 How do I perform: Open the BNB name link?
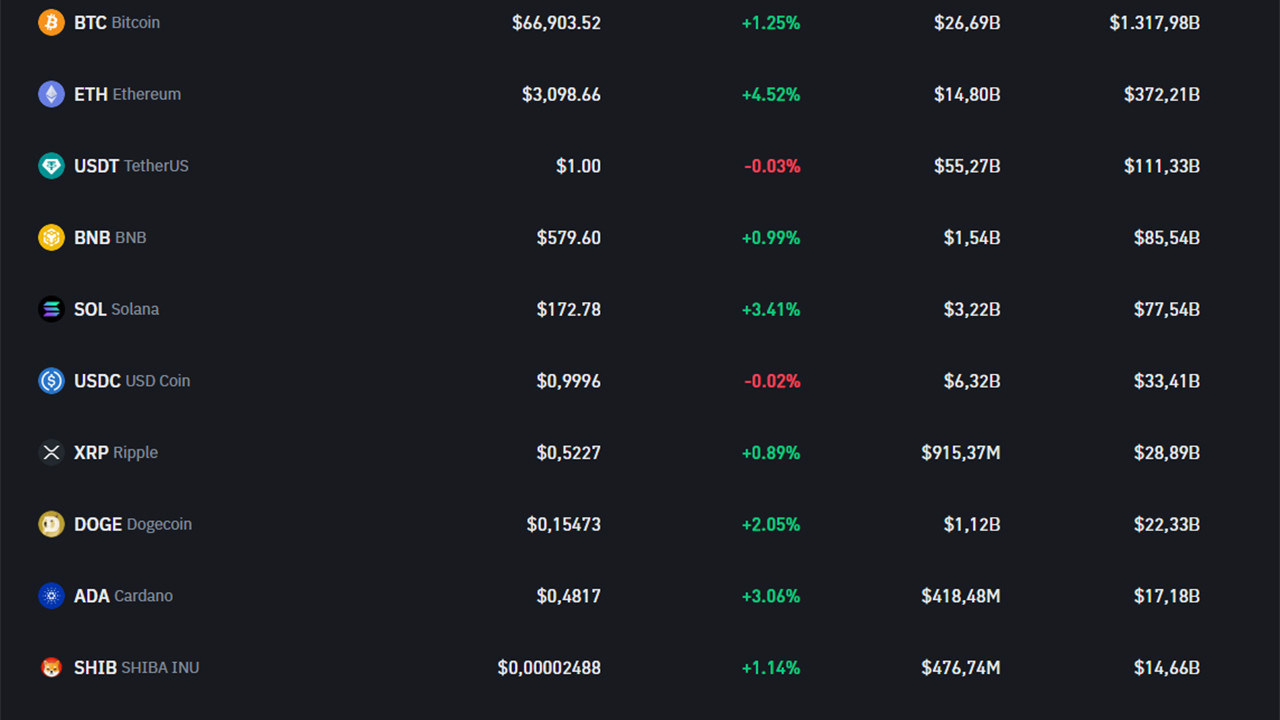click(110, 237)
